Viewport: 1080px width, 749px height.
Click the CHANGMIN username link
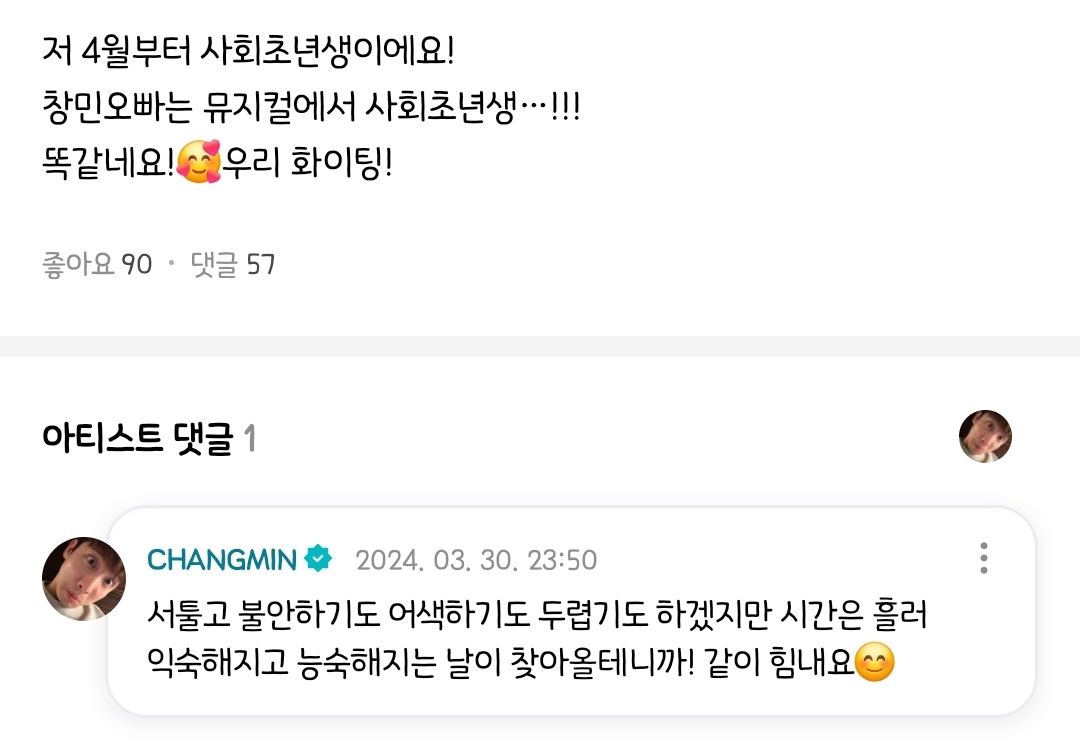[222, 560]
